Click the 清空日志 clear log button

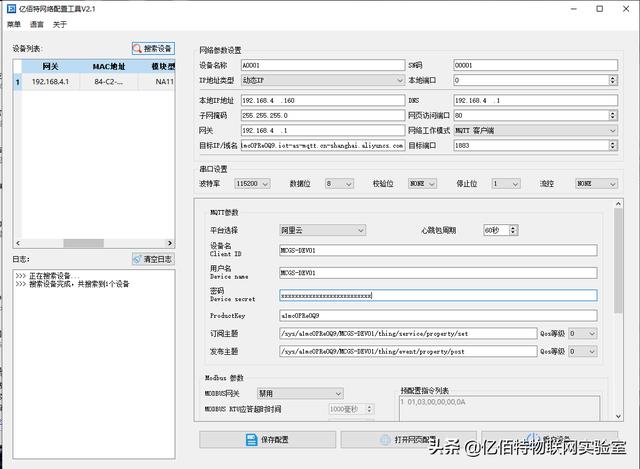click(x=153, y=259)
